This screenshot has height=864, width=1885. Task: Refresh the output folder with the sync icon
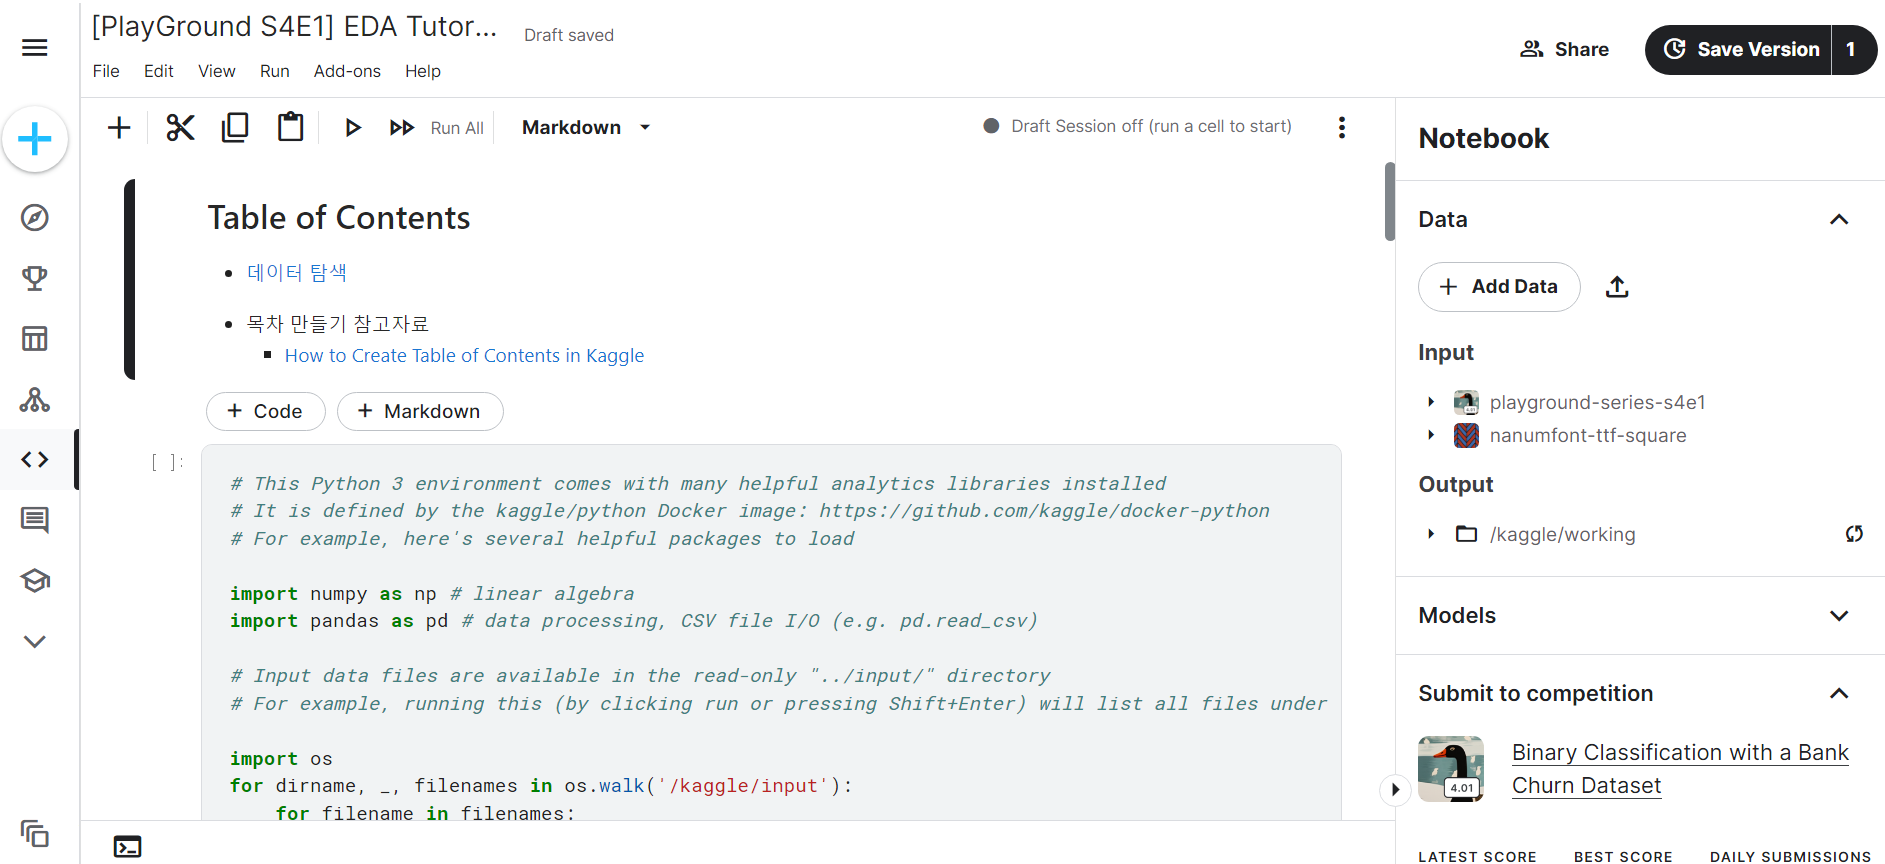(1854, 534)
